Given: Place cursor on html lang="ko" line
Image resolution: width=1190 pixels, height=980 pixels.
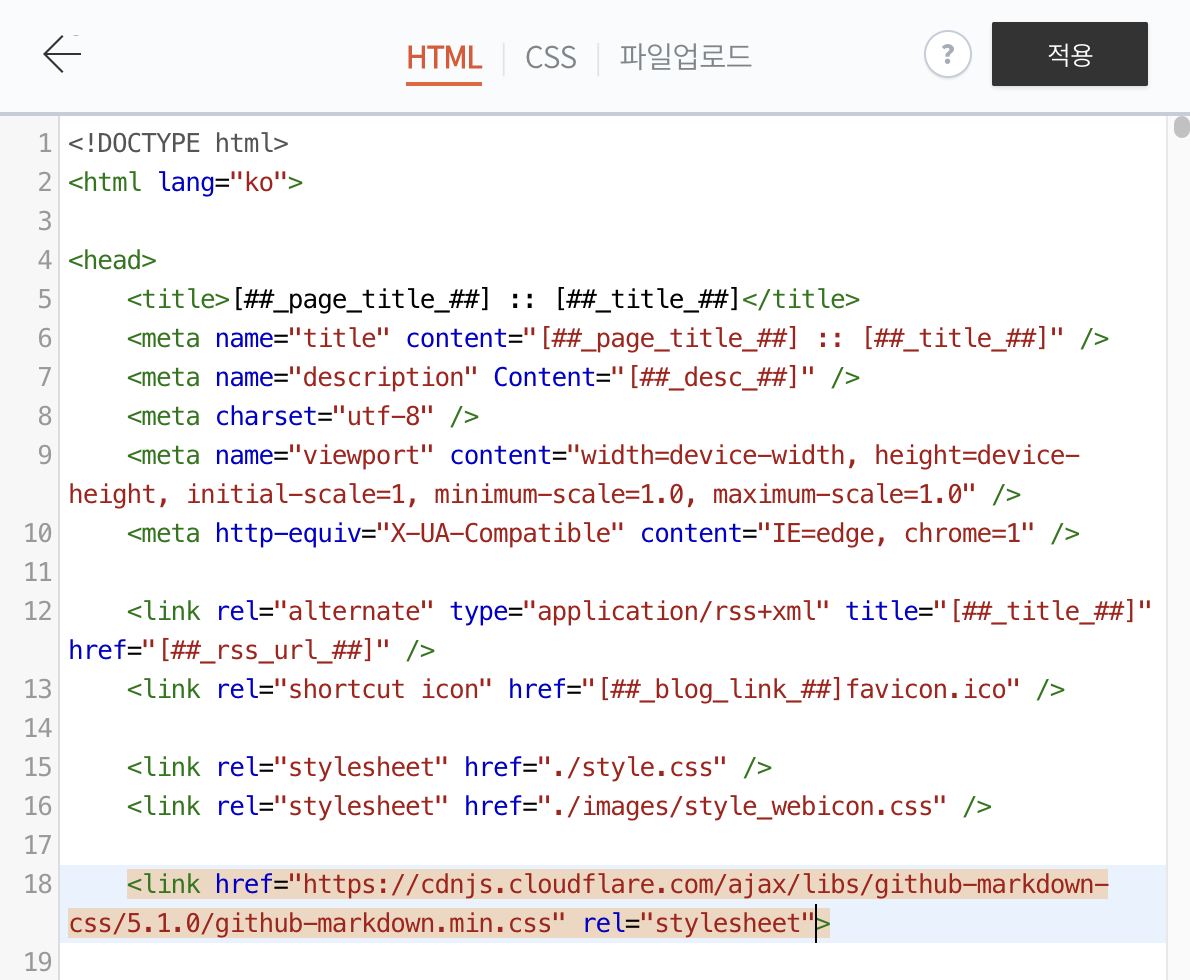Looking at the screenshot, I should (185, 182).
